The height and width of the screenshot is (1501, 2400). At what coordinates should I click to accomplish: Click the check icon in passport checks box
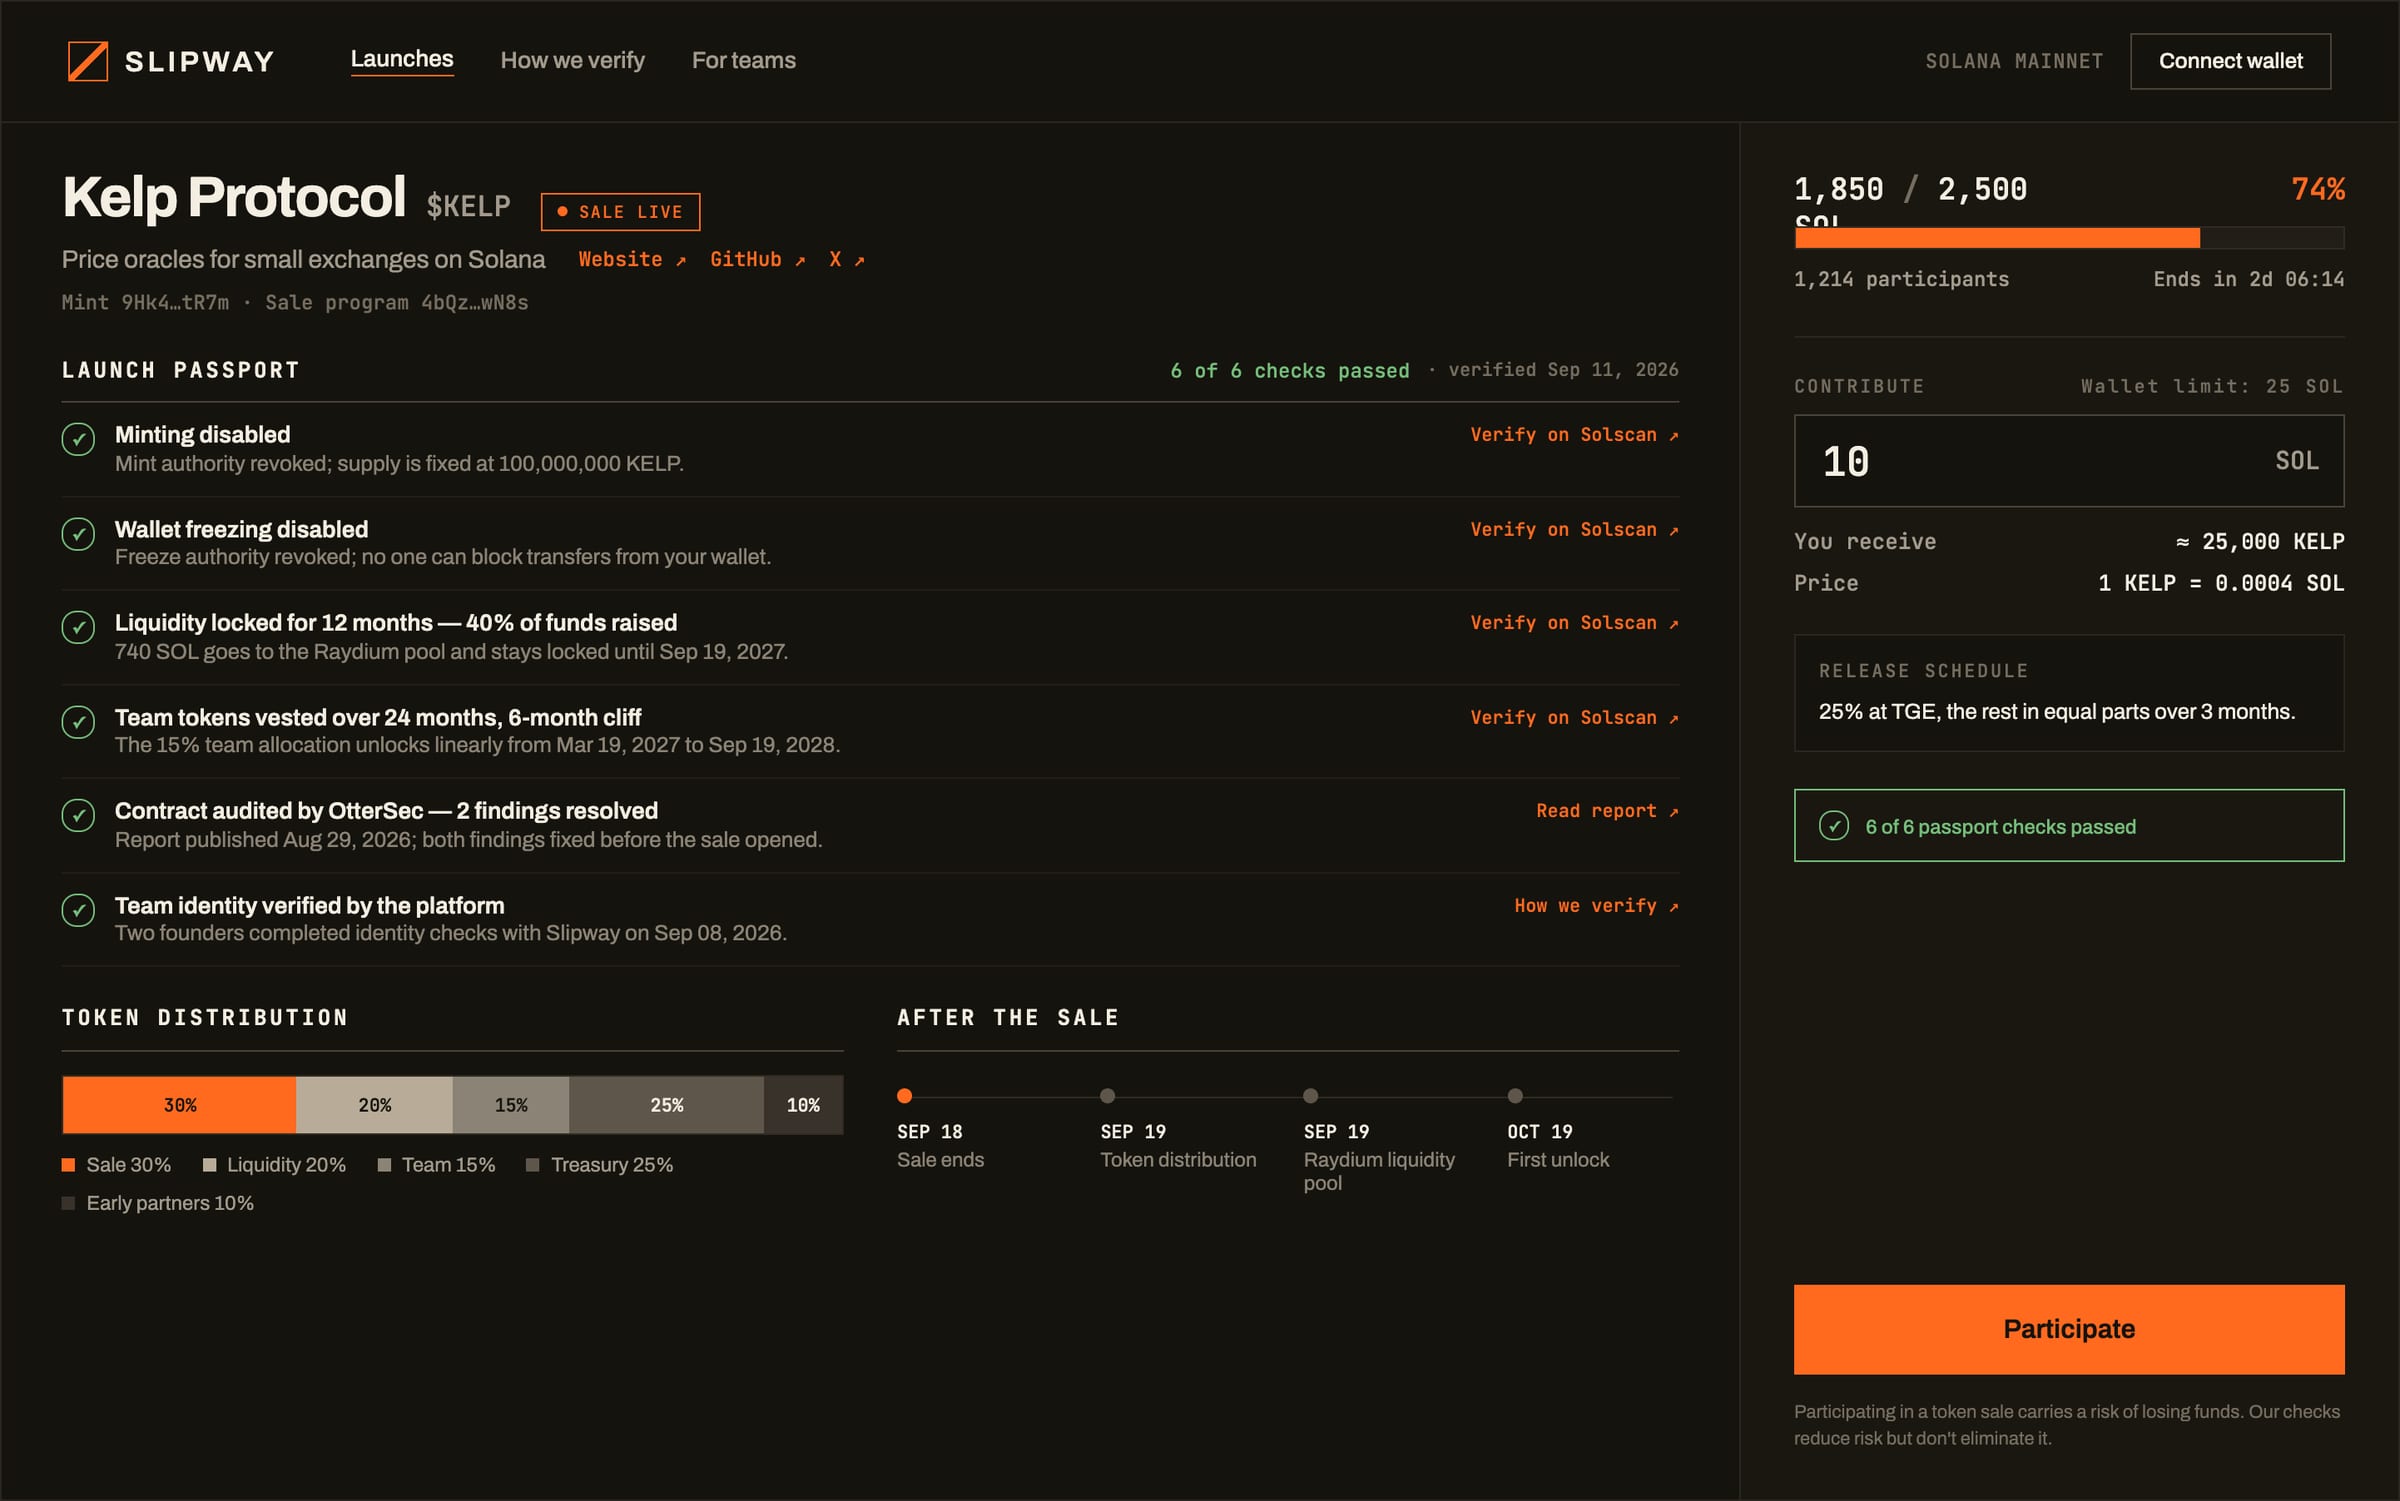point(1834,826)
